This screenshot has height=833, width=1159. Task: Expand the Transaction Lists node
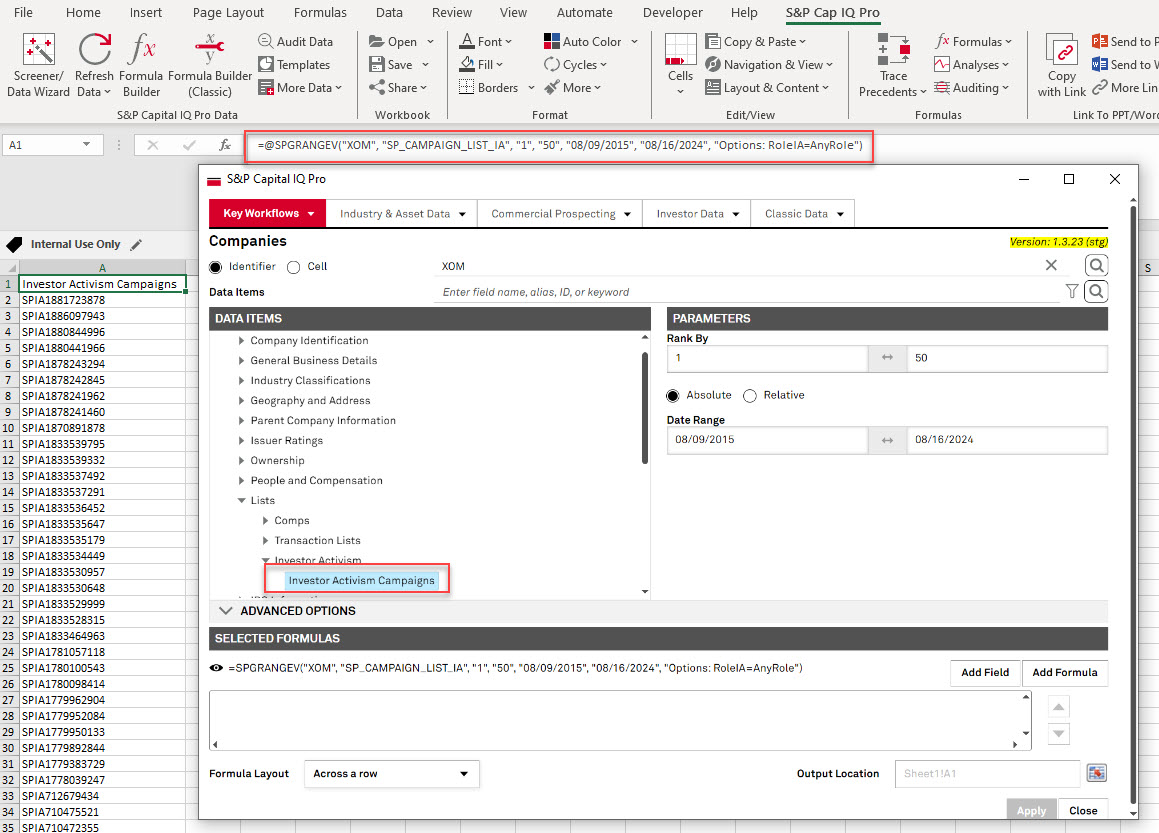click(265, 540)
